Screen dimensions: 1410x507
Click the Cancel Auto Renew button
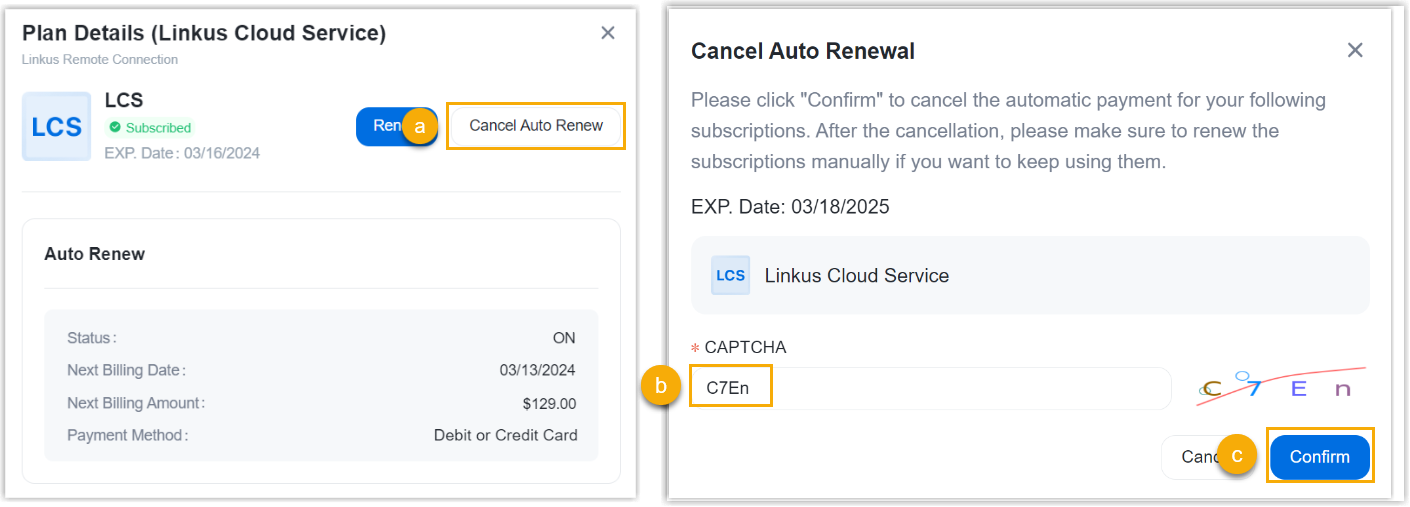coord(536,126)
